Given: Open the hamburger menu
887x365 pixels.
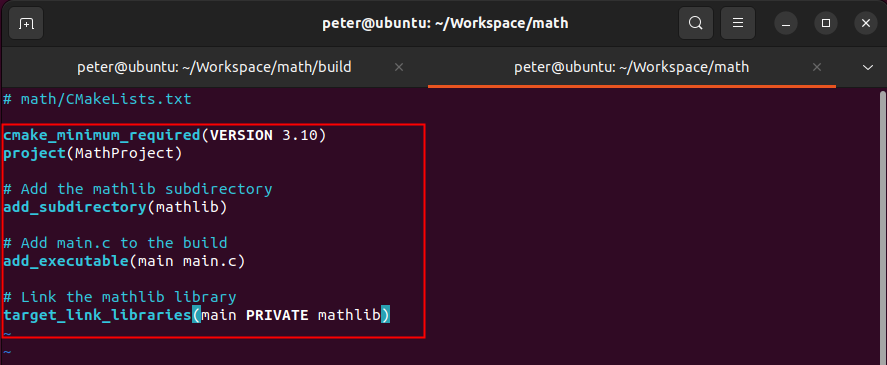Looking at the screenshot, I should [x=738, y=23].
